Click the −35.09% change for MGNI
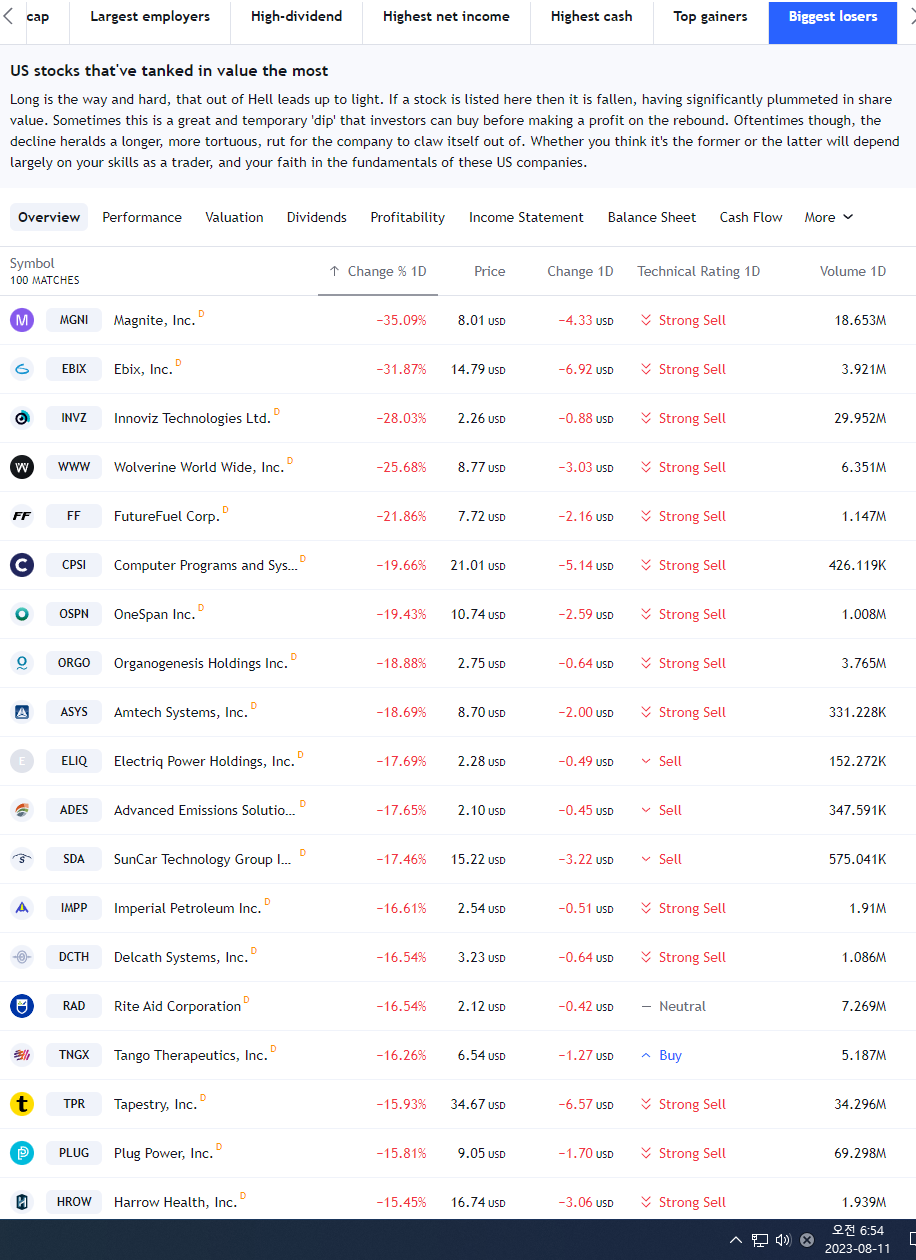Image resolution: width=916 pixels, height=1260 pixels. (401, 320)
